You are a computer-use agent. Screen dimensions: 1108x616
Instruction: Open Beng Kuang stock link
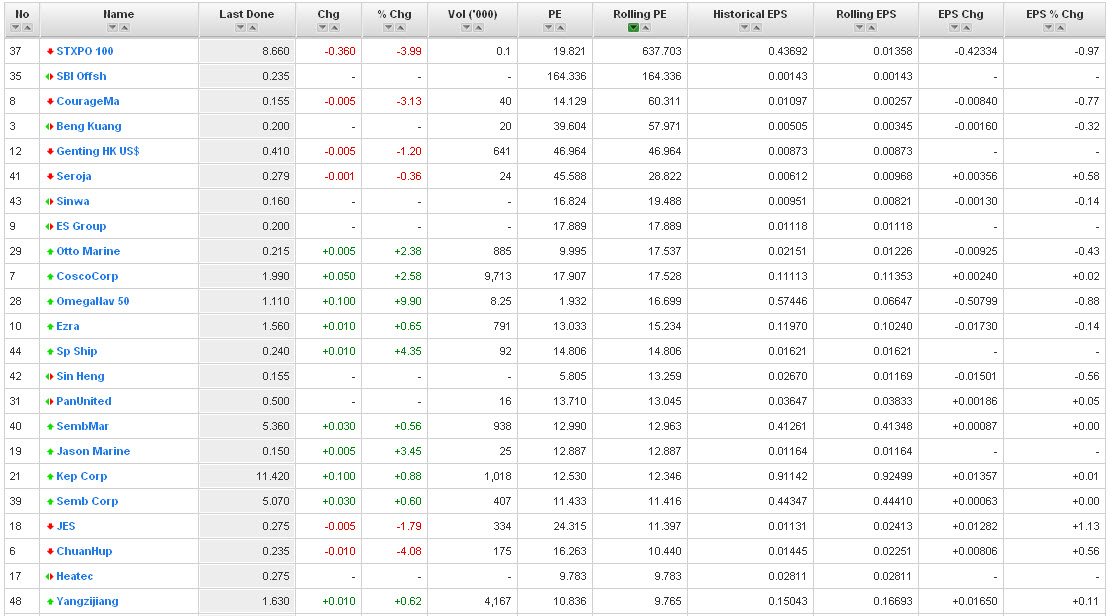89,126
